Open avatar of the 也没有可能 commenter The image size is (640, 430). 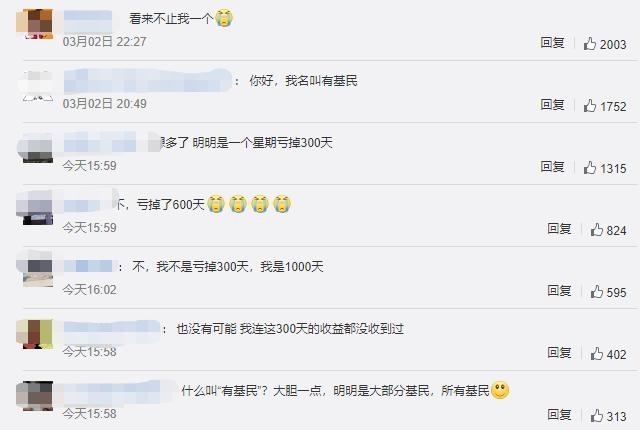(35, 334)
